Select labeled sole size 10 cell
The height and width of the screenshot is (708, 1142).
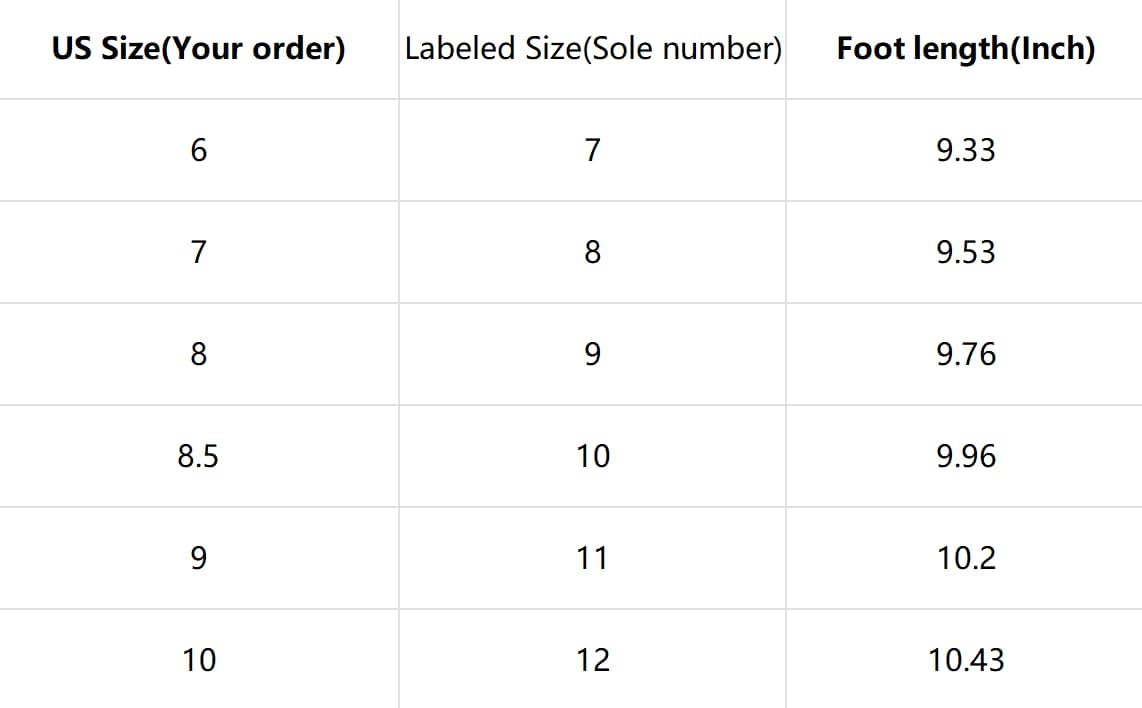(592, 456)
